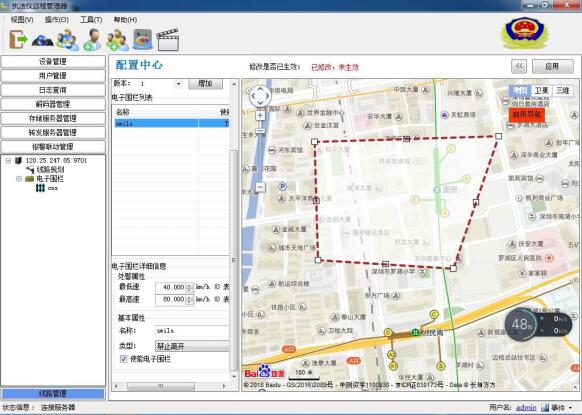The width and height of the screenshot is (582, 415).
Task: Click the server icon beside 120.25.247.85:9701
Action: pos(18,160)
